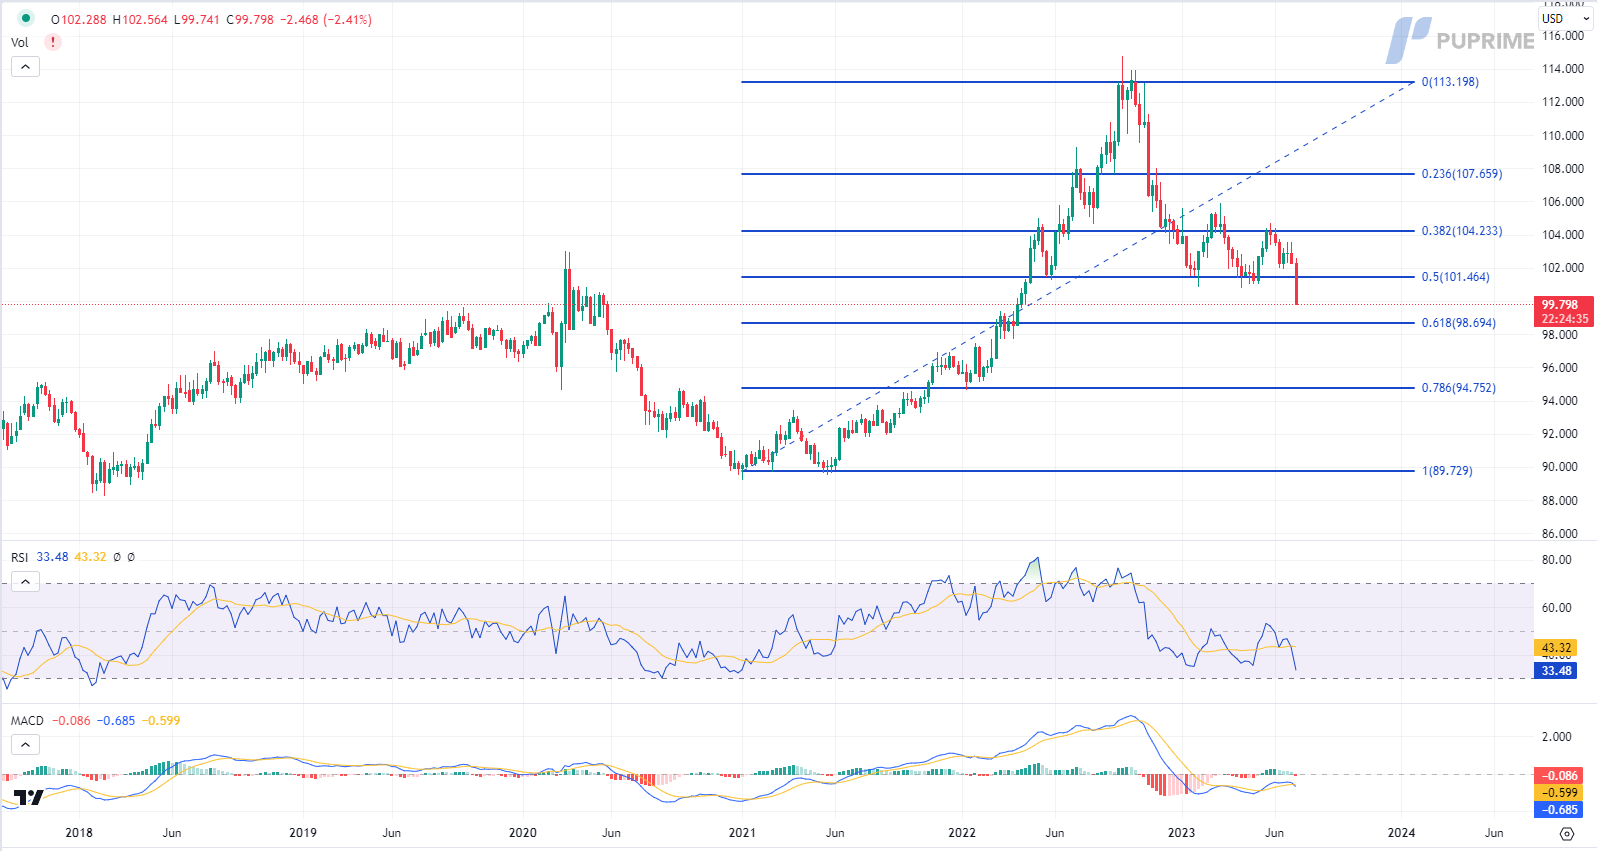Click the orange MACD legend value -0.599

161,720
